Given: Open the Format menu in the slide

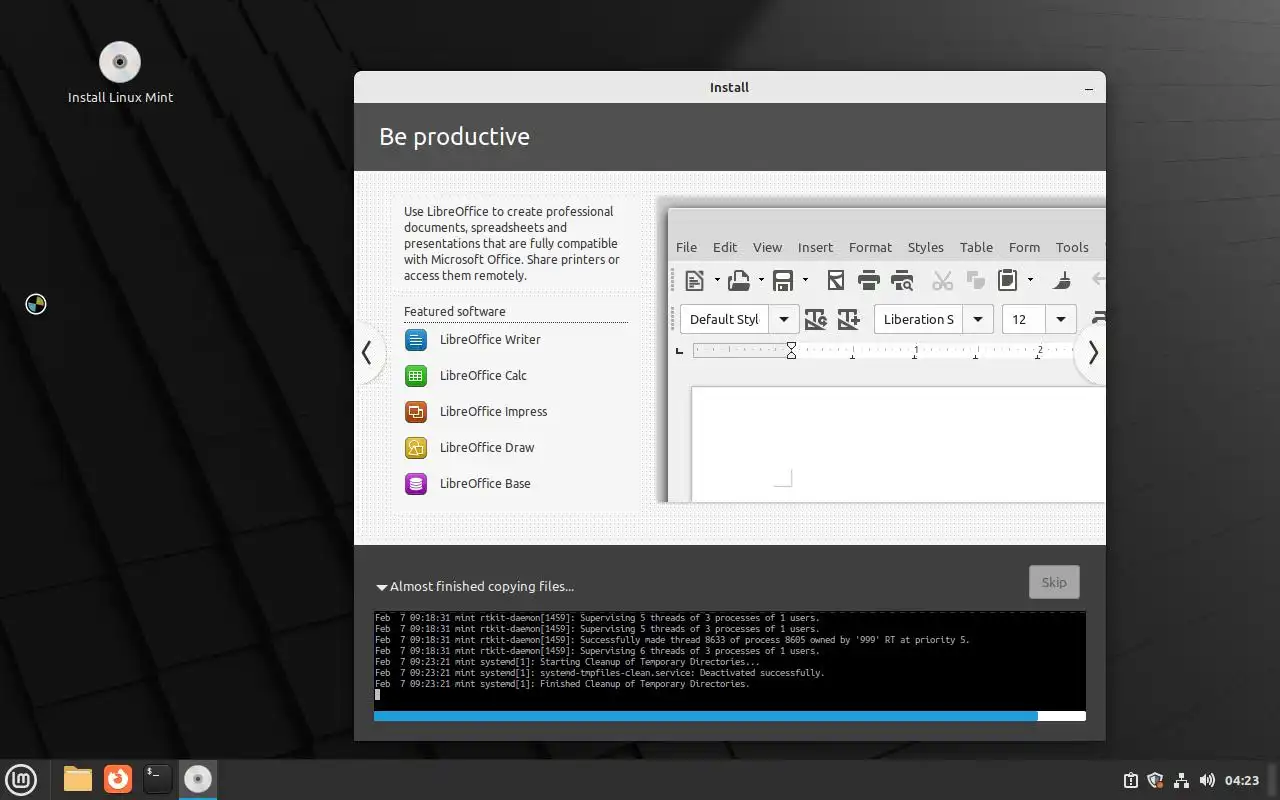Looking at the screenshot, I should click(870, 247).
